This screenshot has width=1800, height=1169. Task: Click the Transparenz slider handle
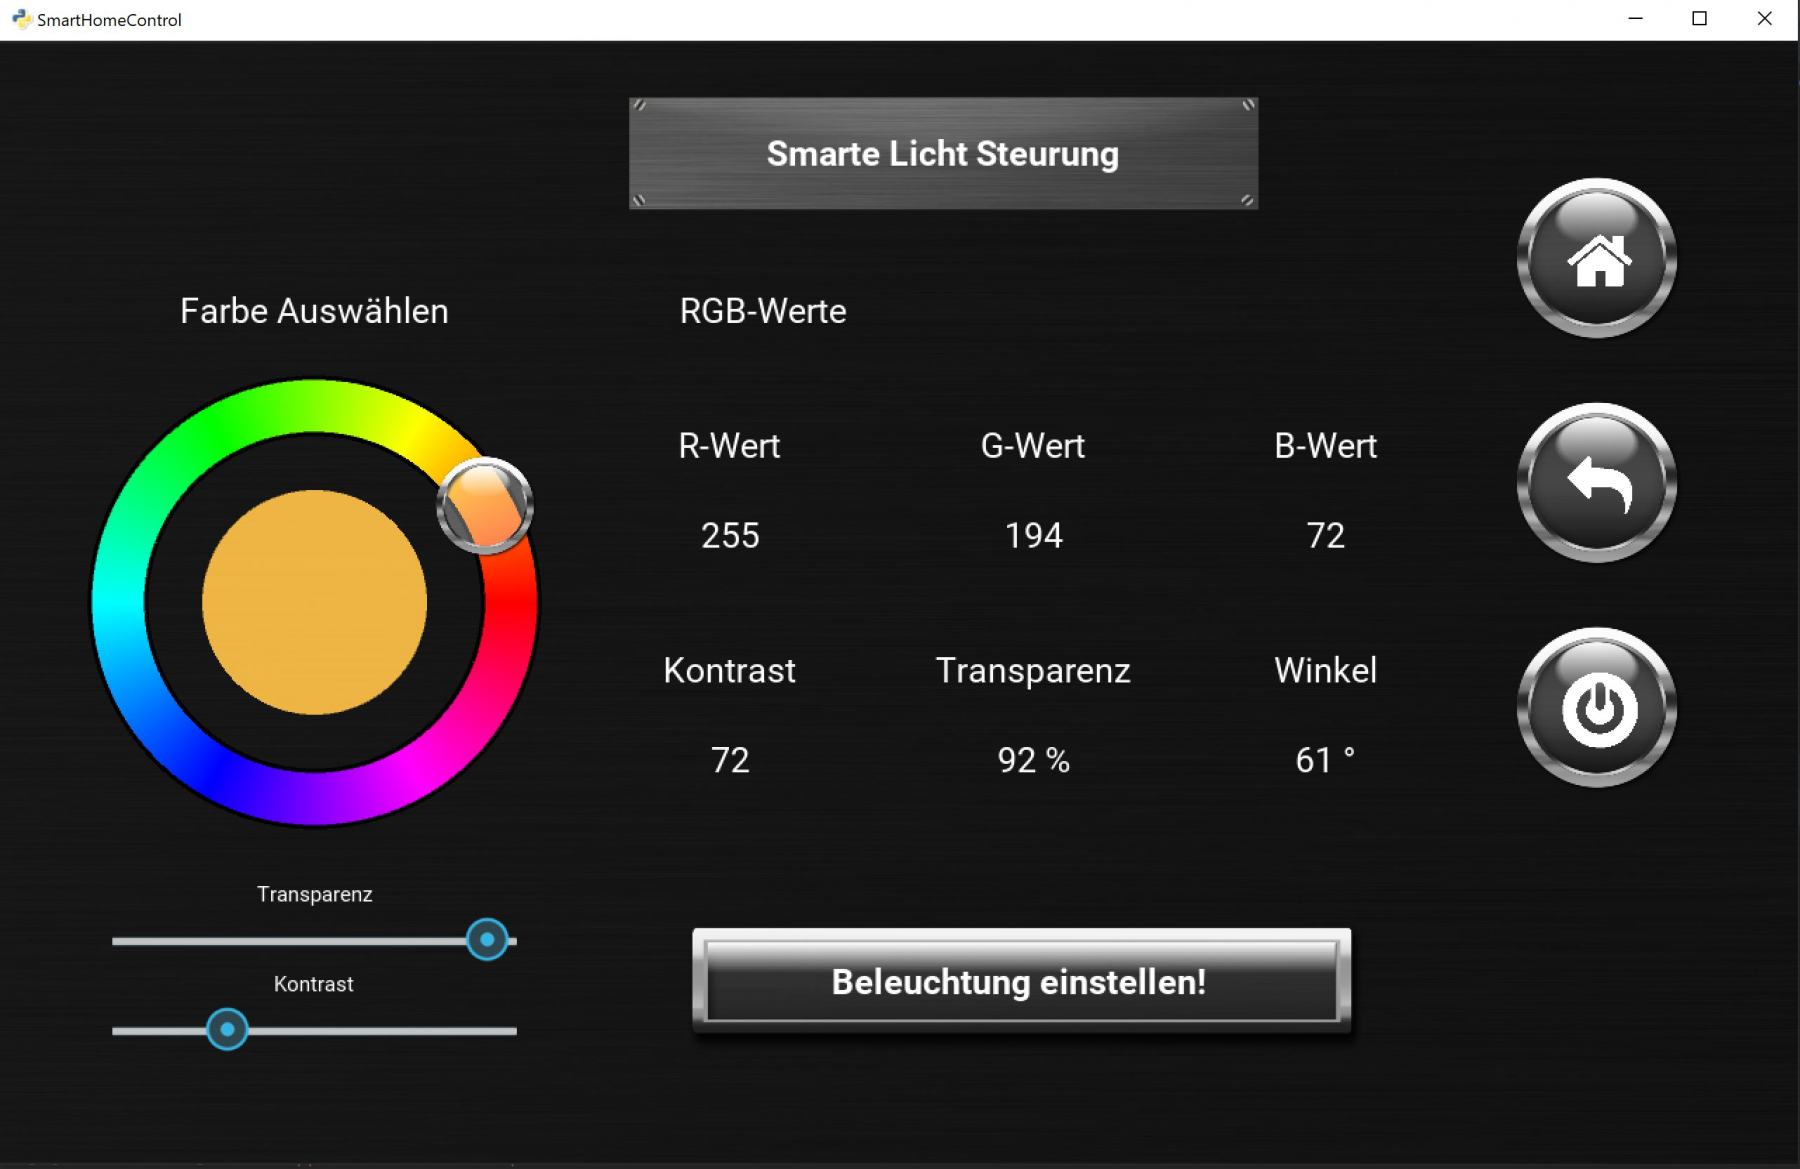point(487,940)
